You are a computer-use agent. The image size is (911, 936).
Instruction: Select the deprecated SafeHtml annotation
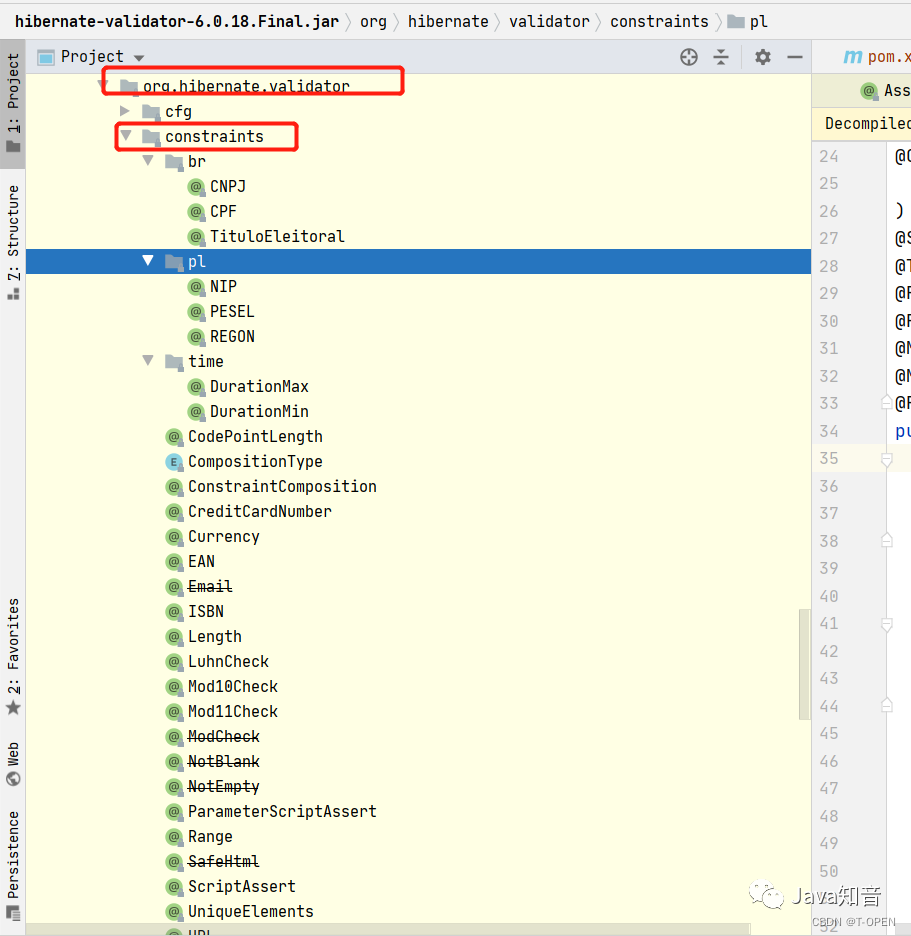[224, 862]
